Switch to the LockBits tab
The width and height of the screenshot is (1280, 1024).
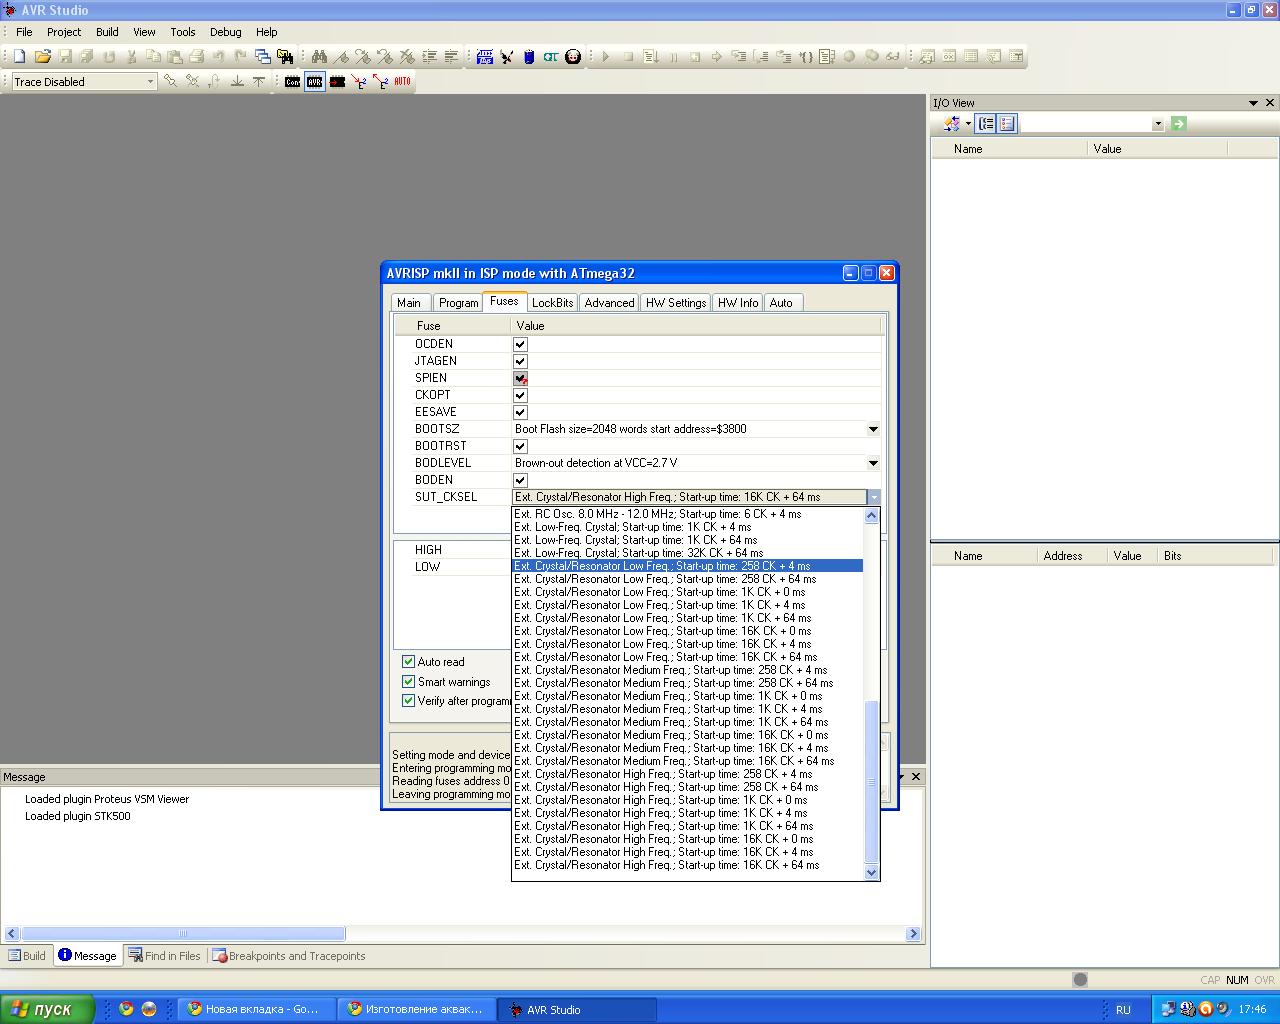[552, 303]
